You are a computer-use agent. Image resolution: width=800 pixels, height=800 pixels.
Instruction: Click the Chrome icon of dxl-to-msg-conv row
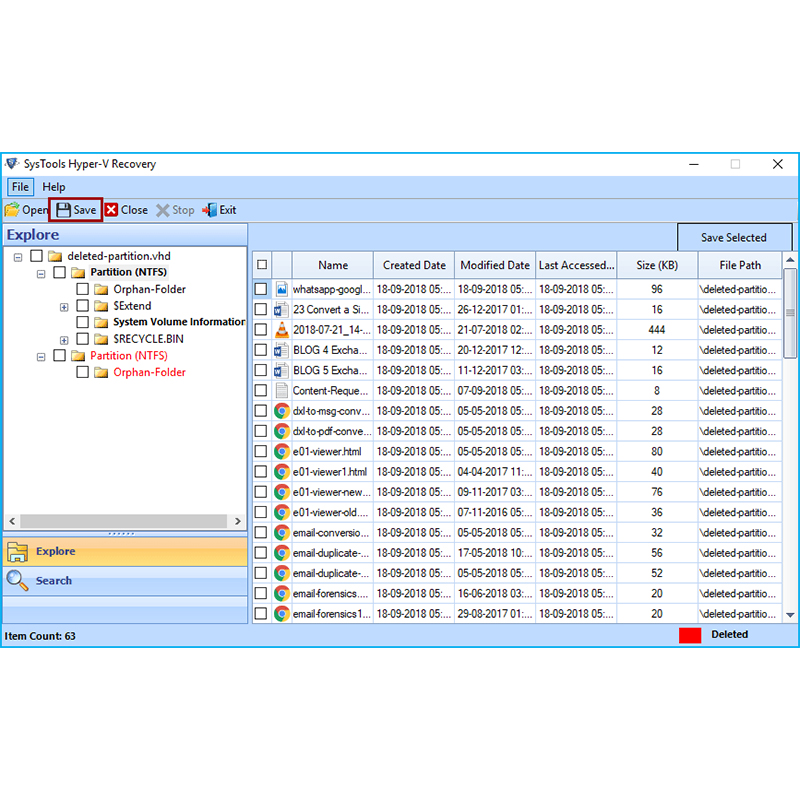[x=281, y=411]
